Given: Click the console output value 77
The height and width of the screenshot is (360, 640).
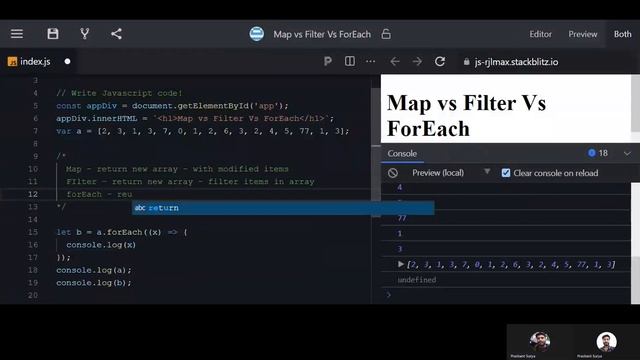Looking at the screenshot, I should (x=402, y=218).
